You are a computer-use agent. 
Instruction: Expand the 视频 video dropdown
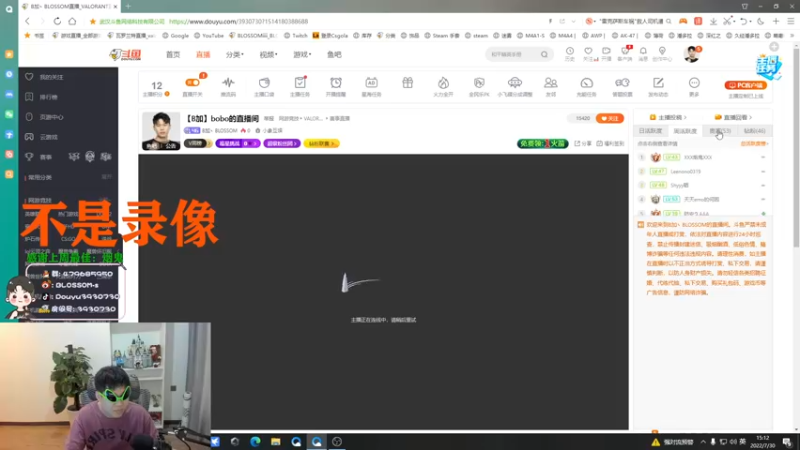point(268,55)
